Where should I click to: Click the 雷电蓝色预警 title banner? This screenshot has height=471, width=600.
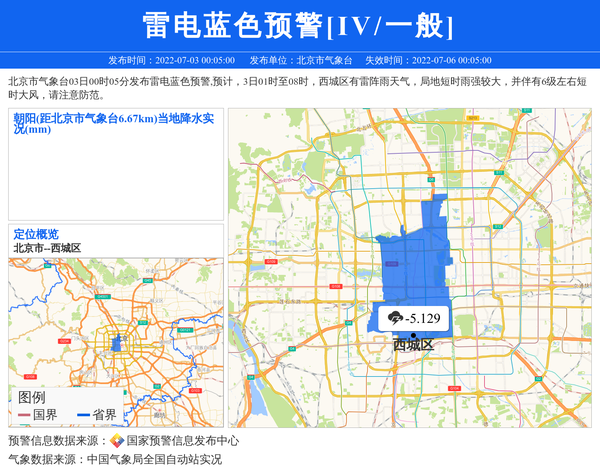tap(299, 26)
